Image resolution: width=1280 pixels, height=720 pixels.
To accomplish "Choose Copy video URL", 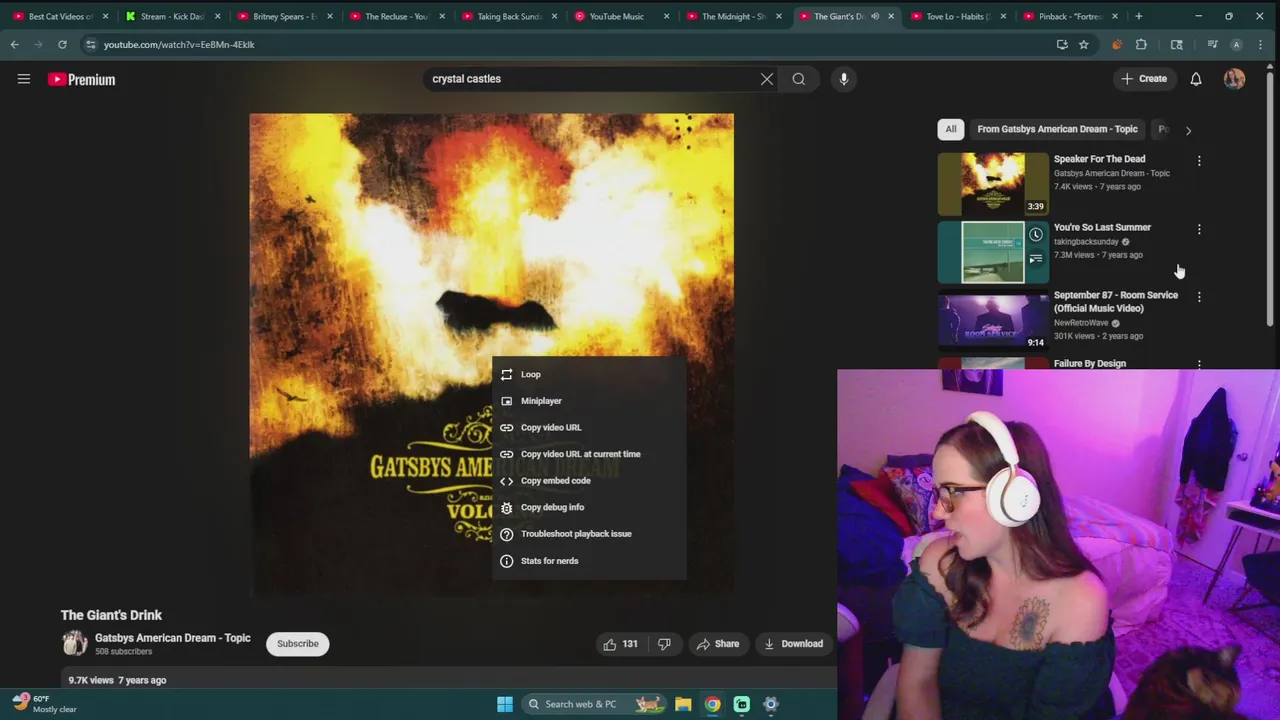I will pos(589,427).
